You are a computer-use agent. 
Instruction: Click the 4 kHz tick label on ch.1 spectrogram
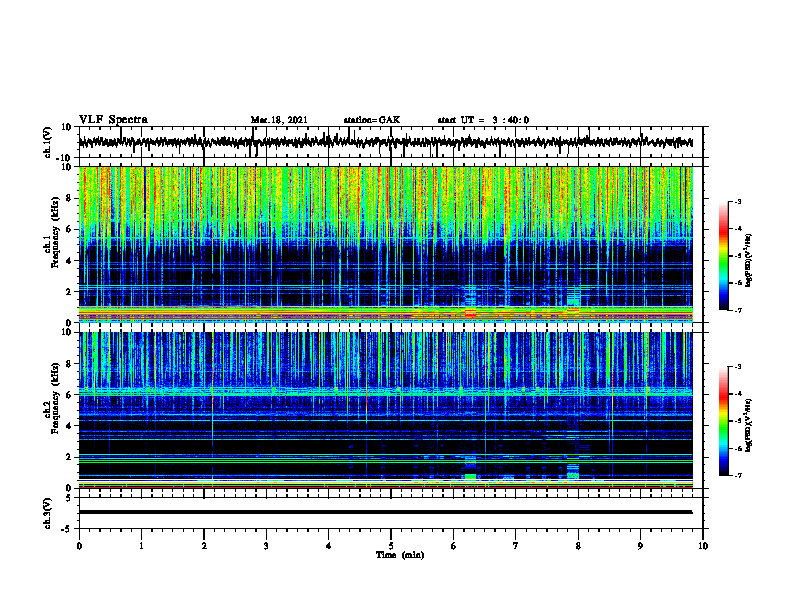pyautogui.click(x=69, y=261)
